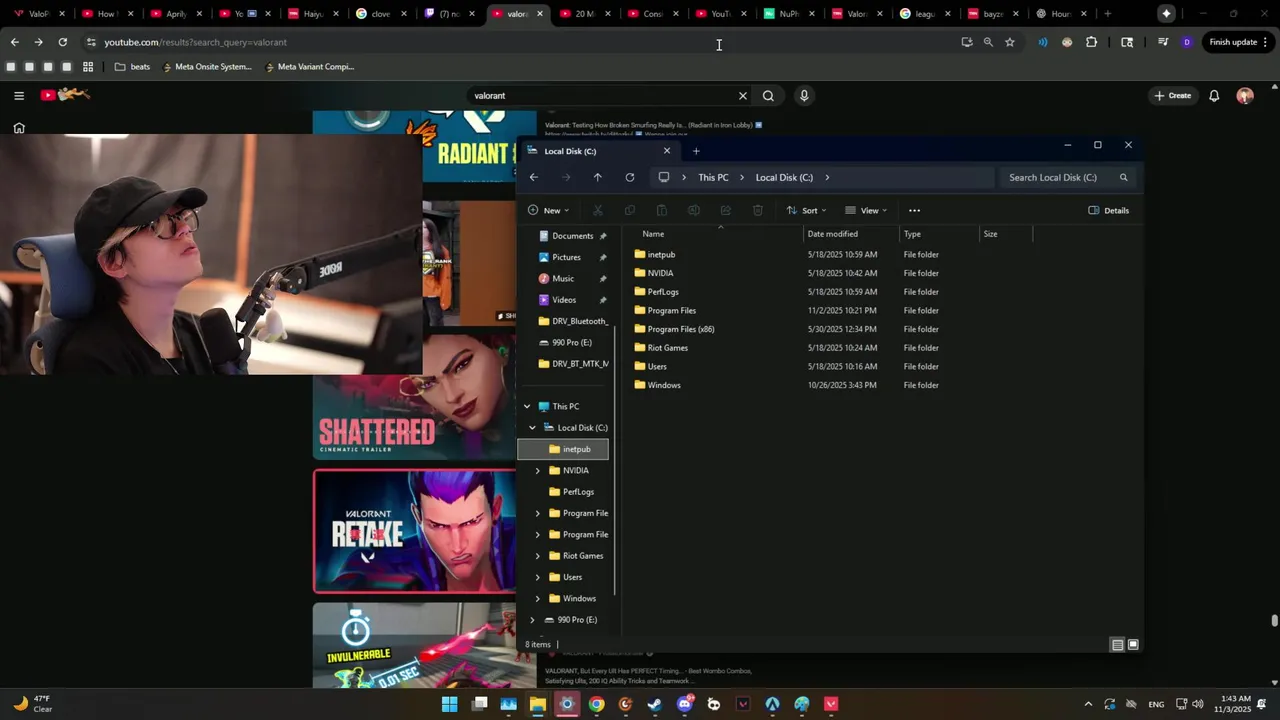1280x720 pixels.
Task: Show hidden system tray icons
Action: (1088, 704)
